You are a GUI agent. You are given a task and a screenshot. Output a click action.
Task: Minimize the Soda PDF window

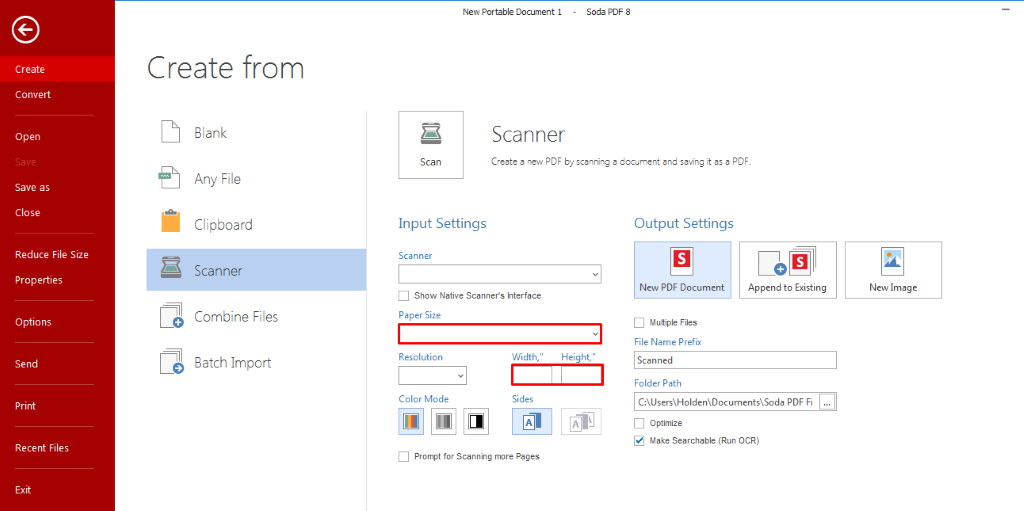tap(1005, 11)
